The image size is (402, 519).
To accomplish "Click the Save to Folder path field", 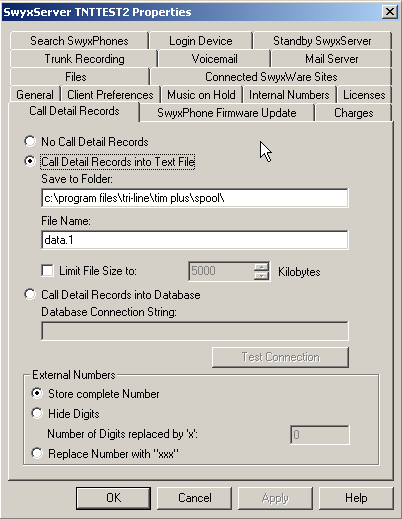I will tap(195, 198).
